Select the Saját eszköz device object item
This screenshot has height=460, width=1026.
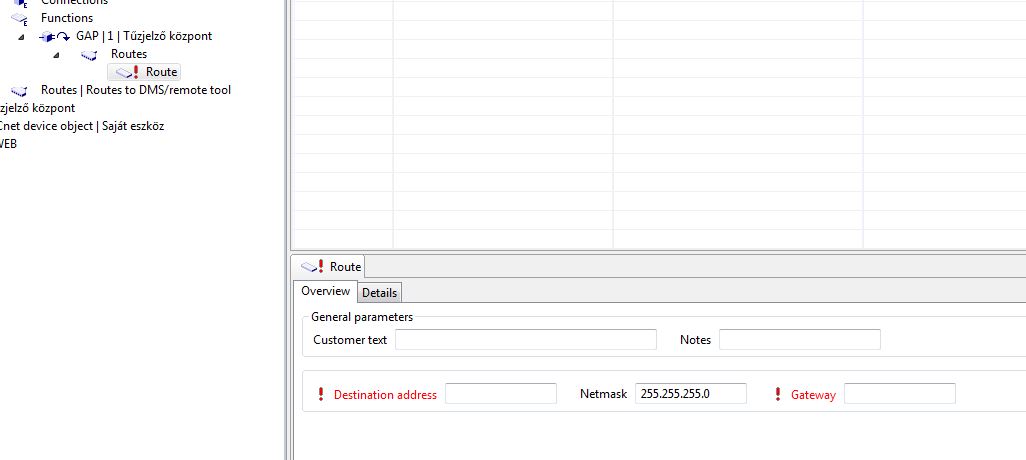[x=80, y=126]
